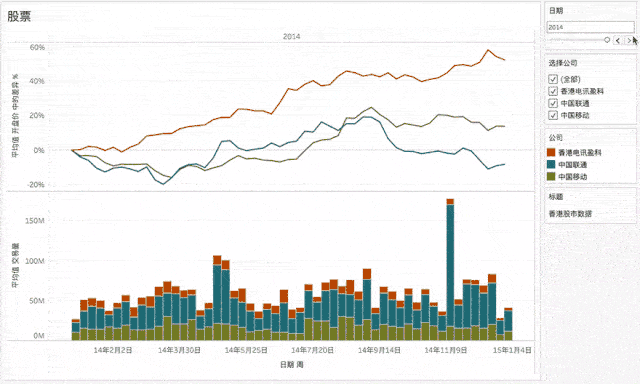The image size is (640, 384).
Task: Click the 选择公司 filter heading
Action: (562, 63)
